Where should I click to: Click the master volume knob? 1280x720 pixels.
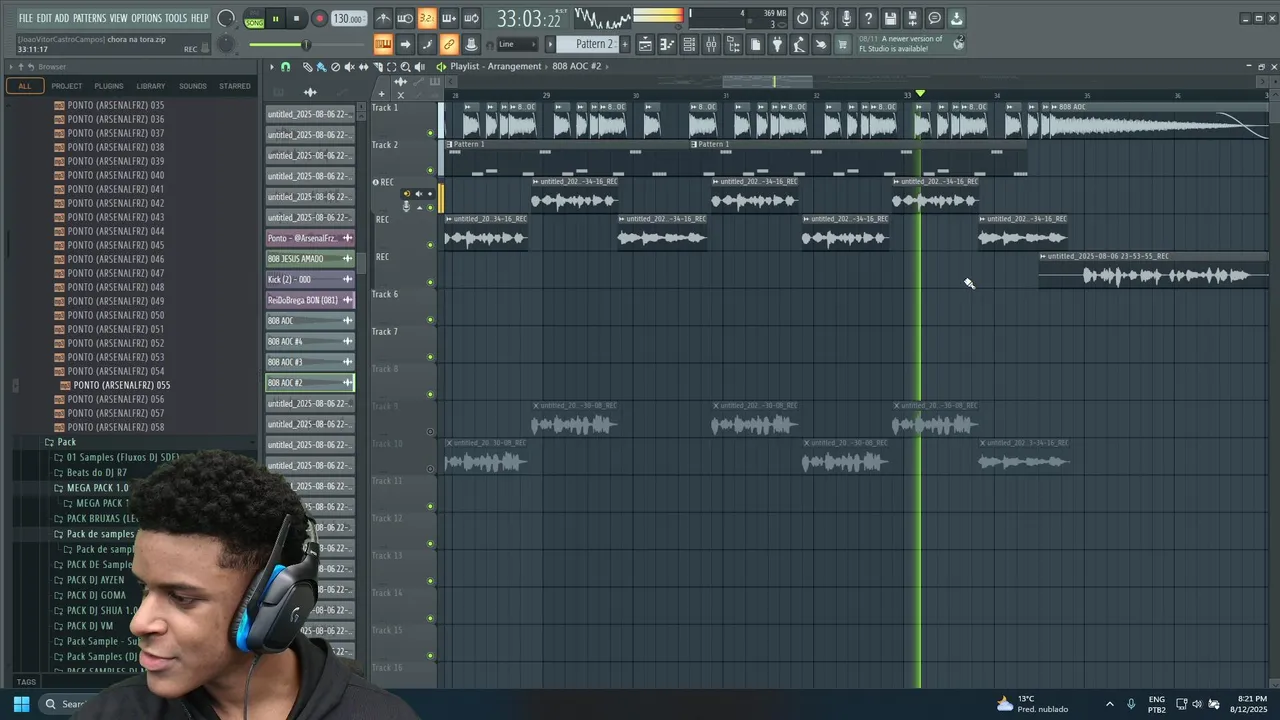click(x=226, y=18)
